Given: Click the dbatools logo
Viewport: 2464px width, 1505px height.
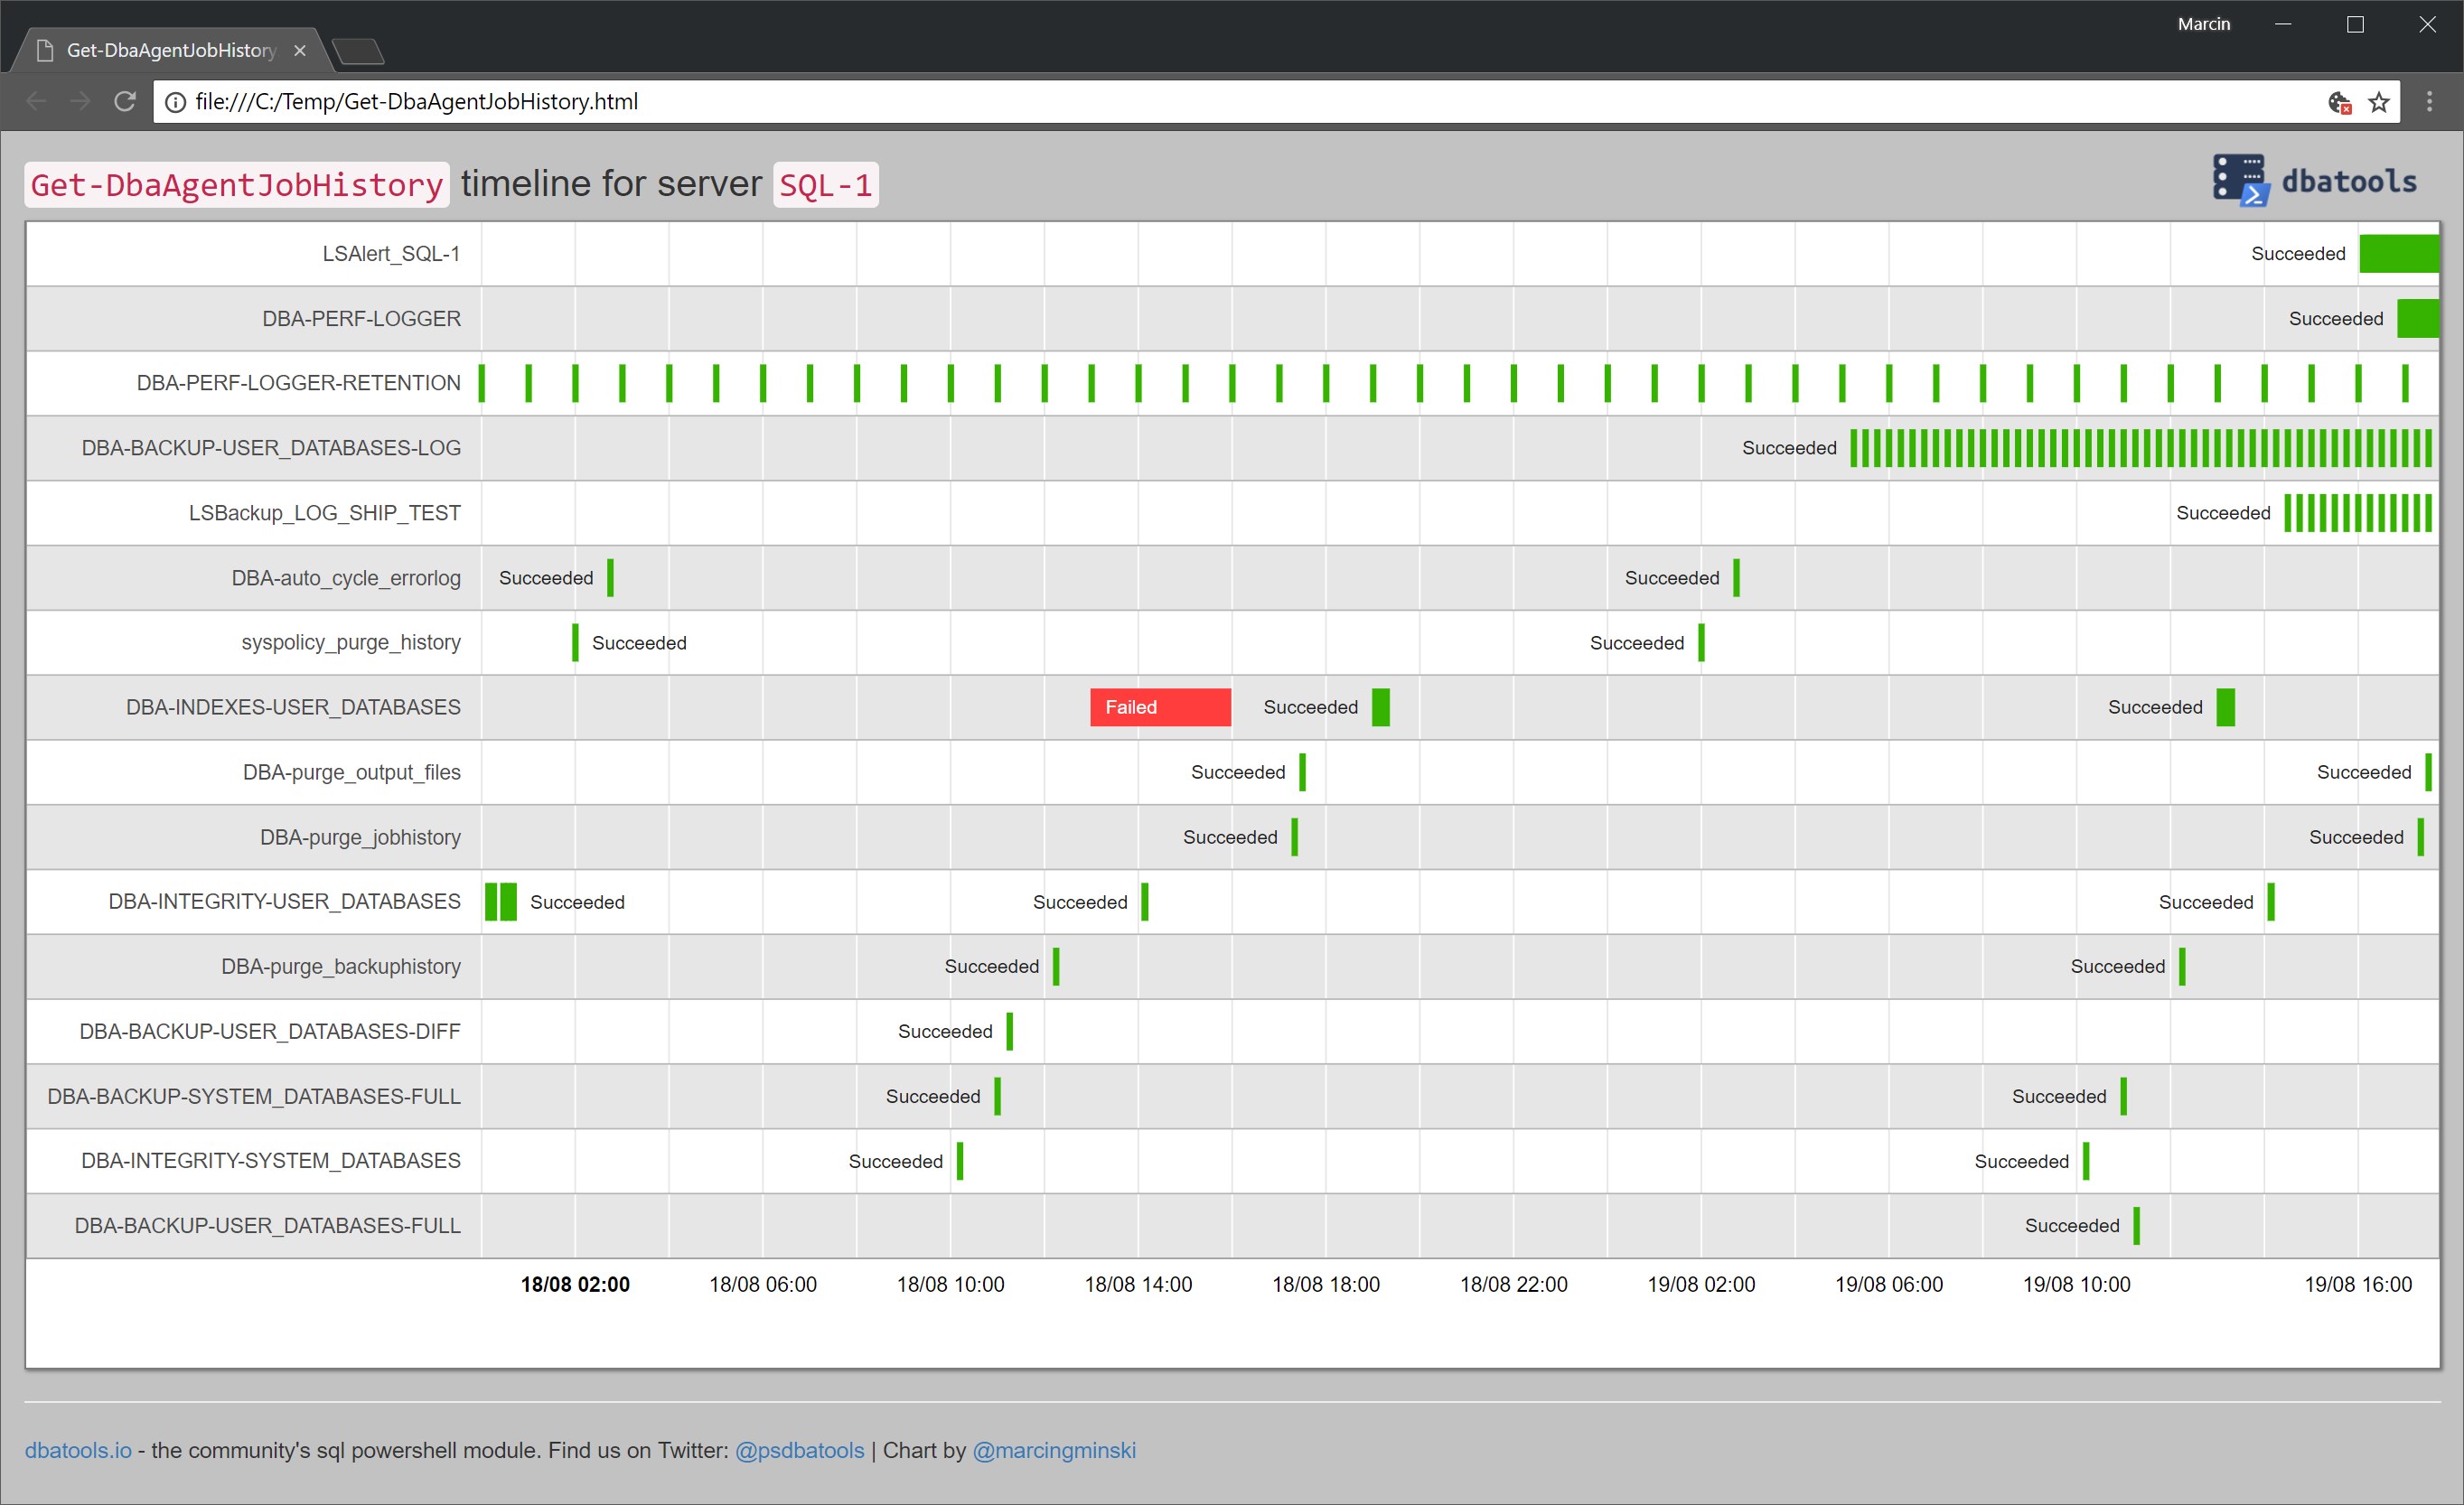Looking at the screenshot, I should coord(2314,181).
